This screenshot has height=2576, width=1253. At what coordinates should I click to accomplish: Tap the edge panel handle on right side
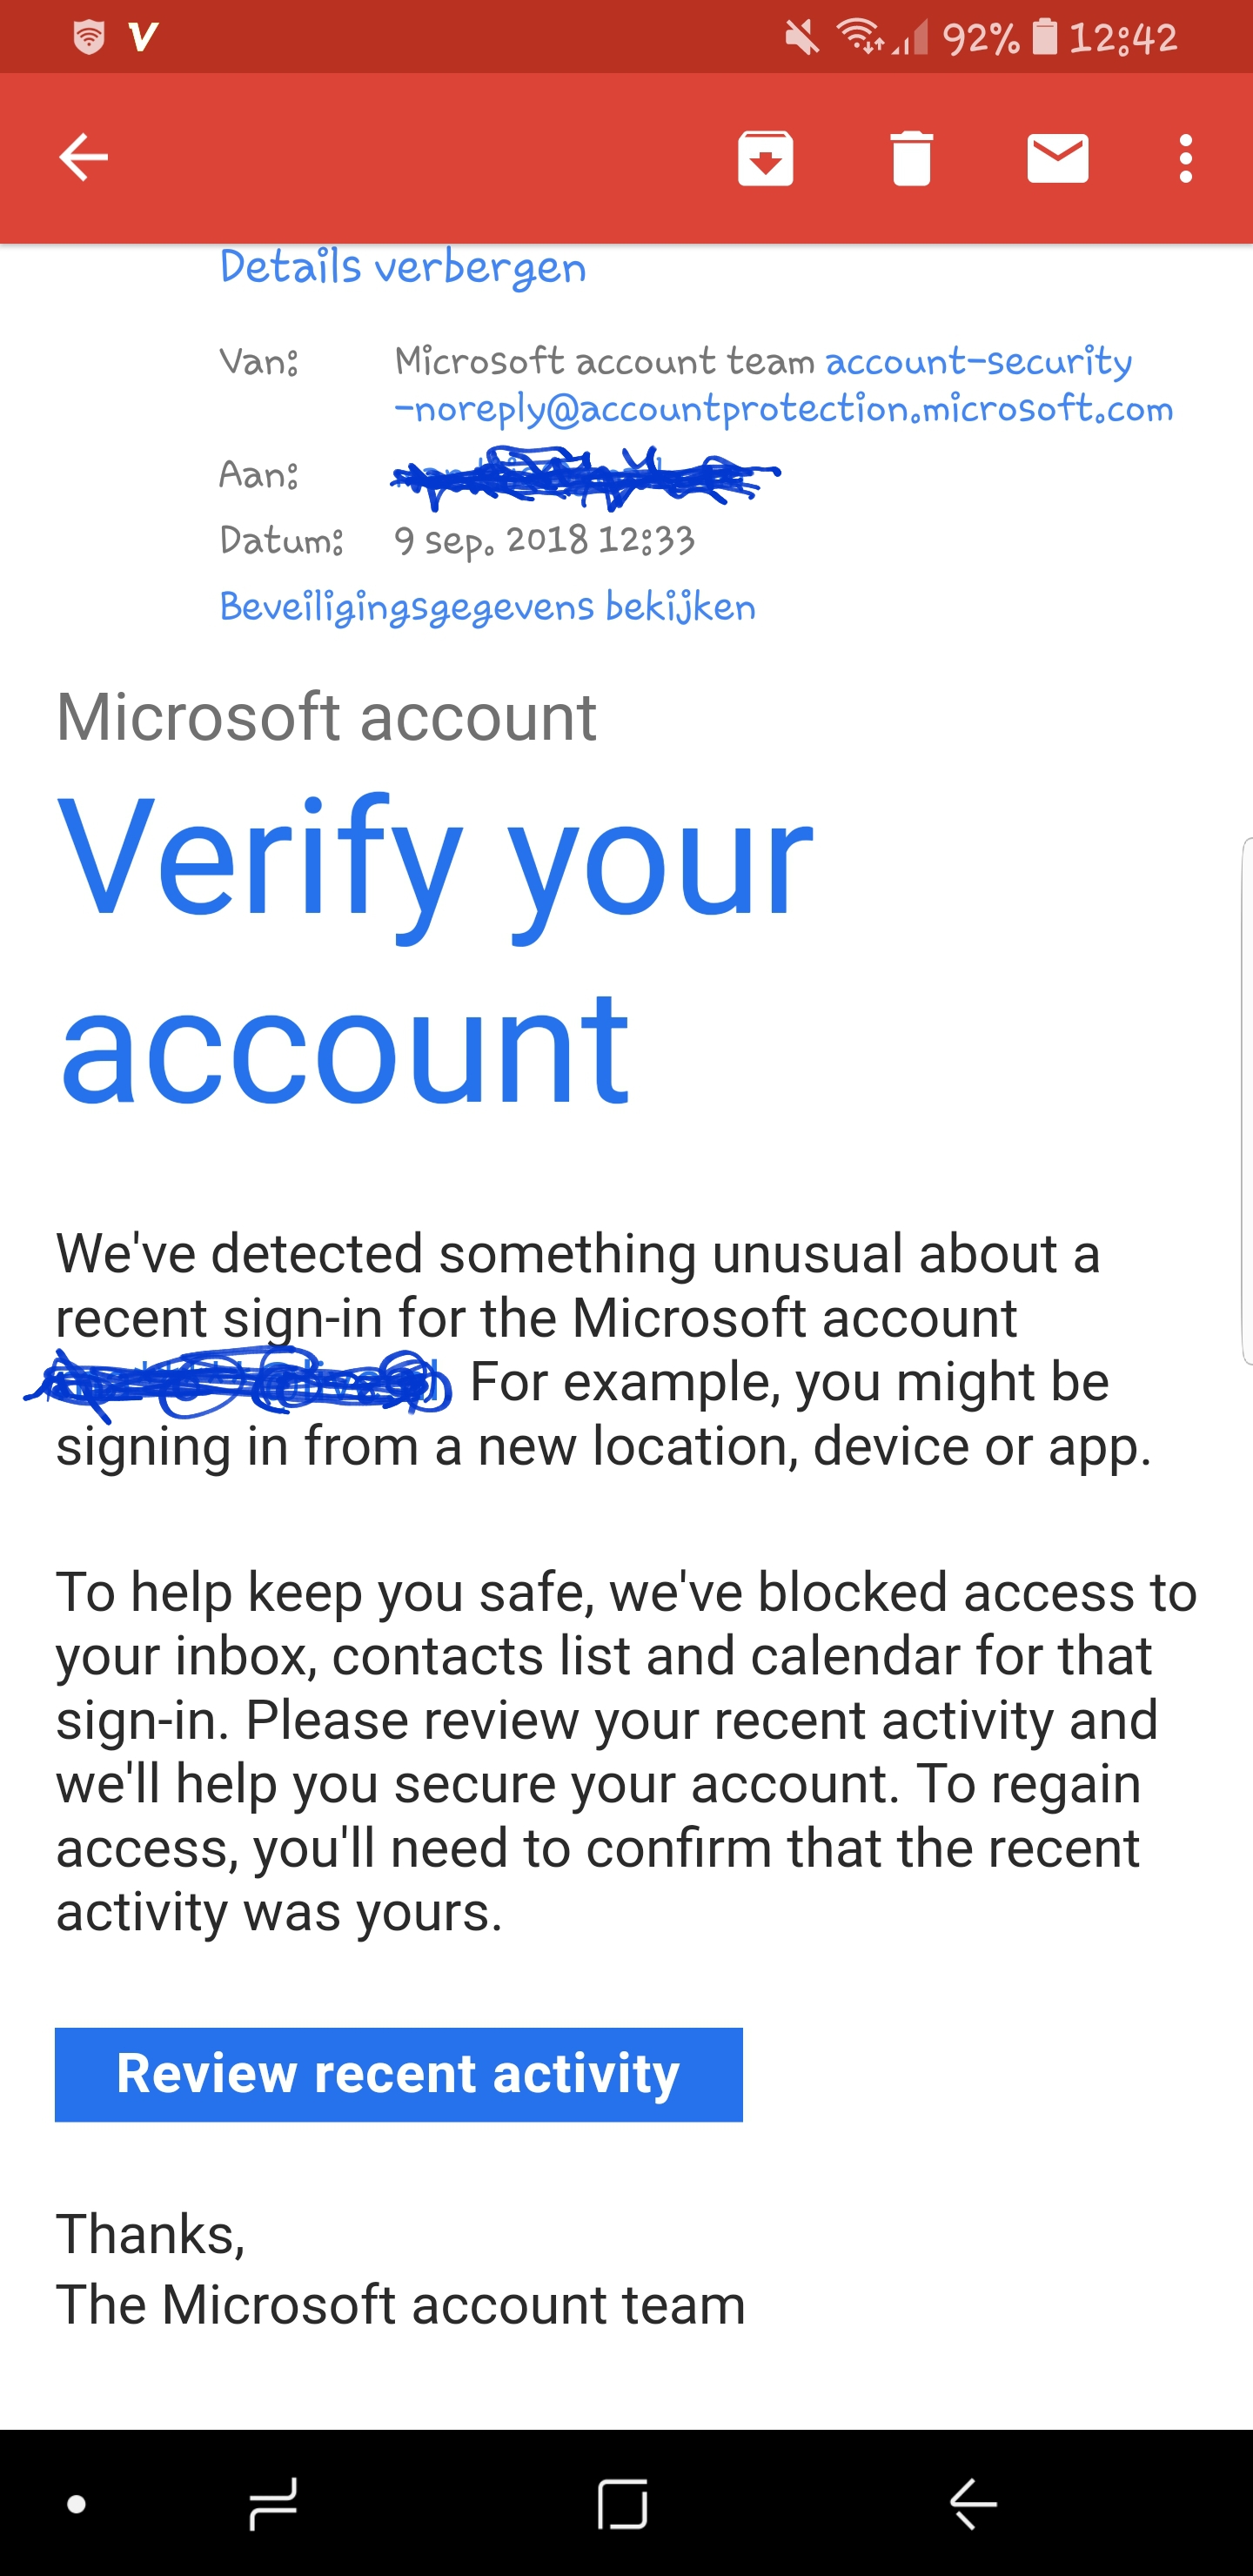coord(1246,1101)
